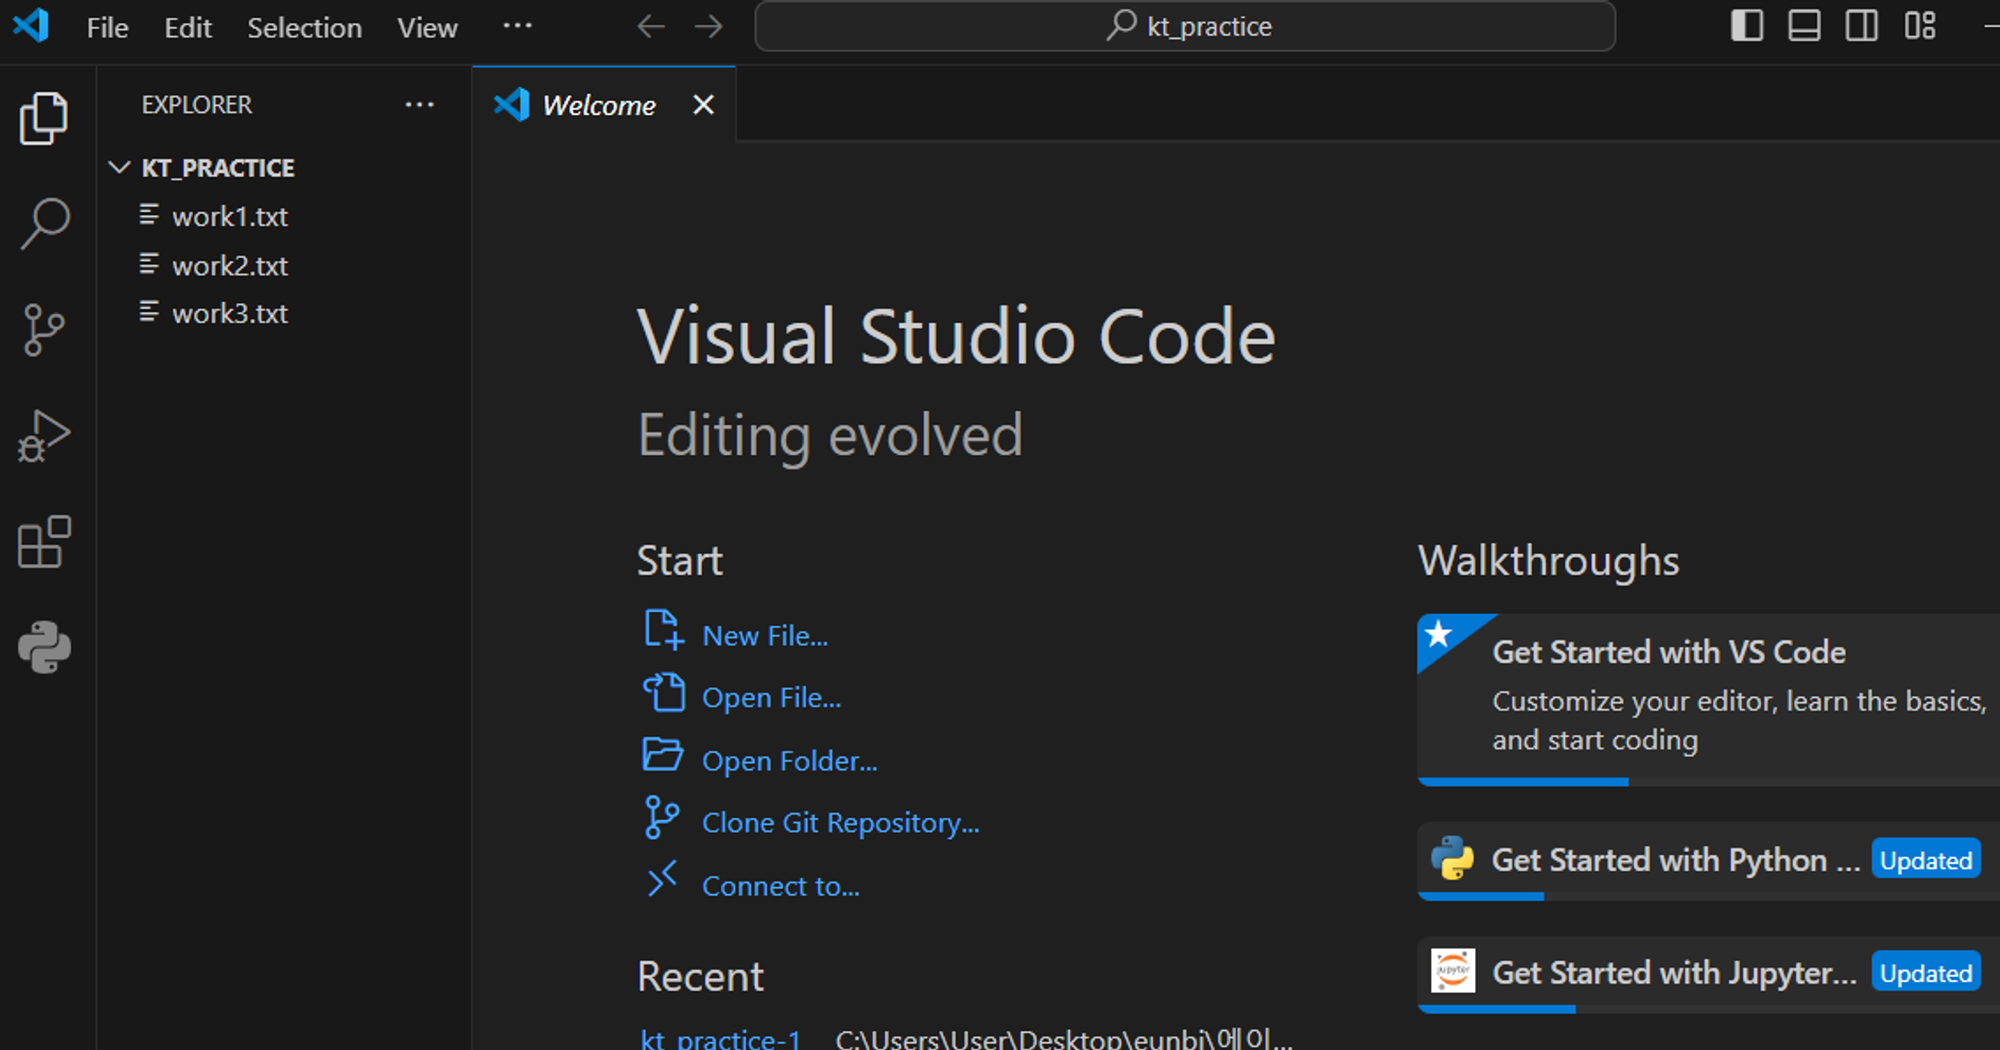This screenshot has height=1050, width=2000.
Task: Open the Run and Debug view
Action: click(44, 436)
